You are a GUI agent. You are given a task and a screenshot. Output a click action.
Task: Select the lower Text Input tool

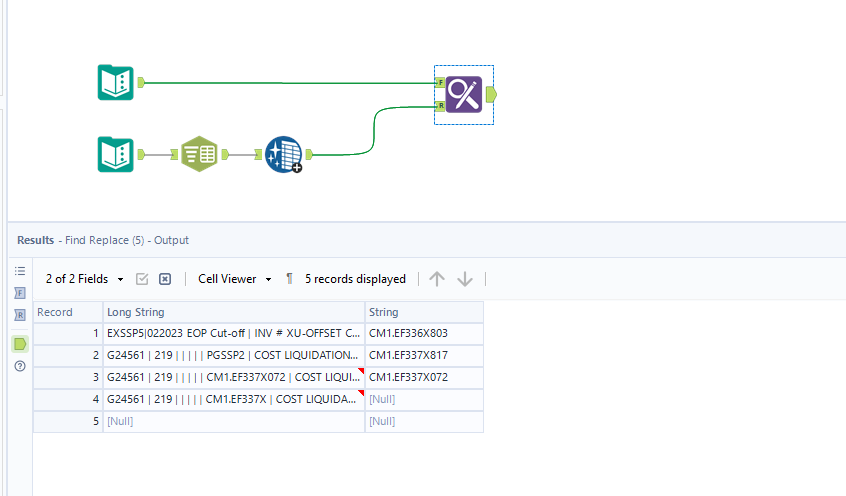point(115,154)
